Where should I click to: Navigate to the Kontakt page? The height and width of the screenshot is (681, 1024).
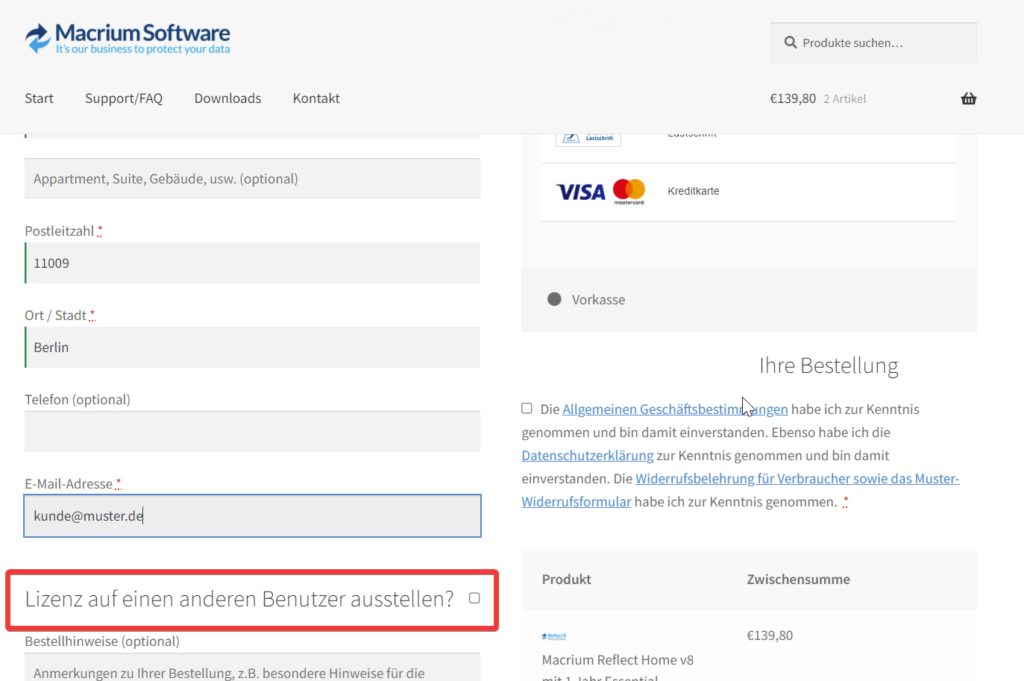[316, 98]
